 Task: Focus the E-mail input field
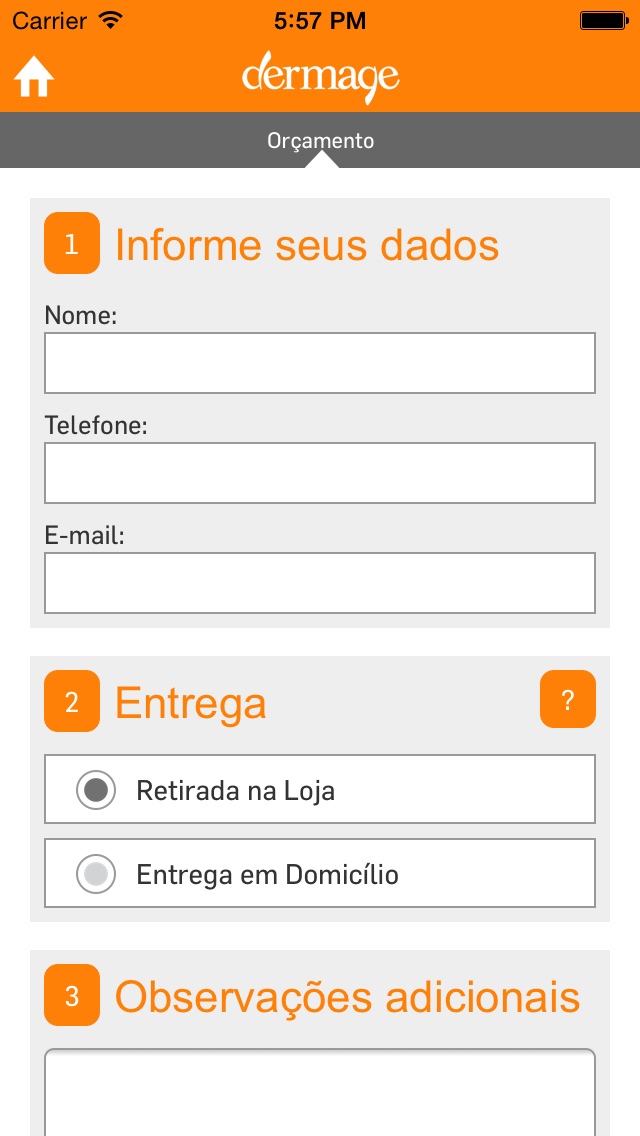coord(320,583)
